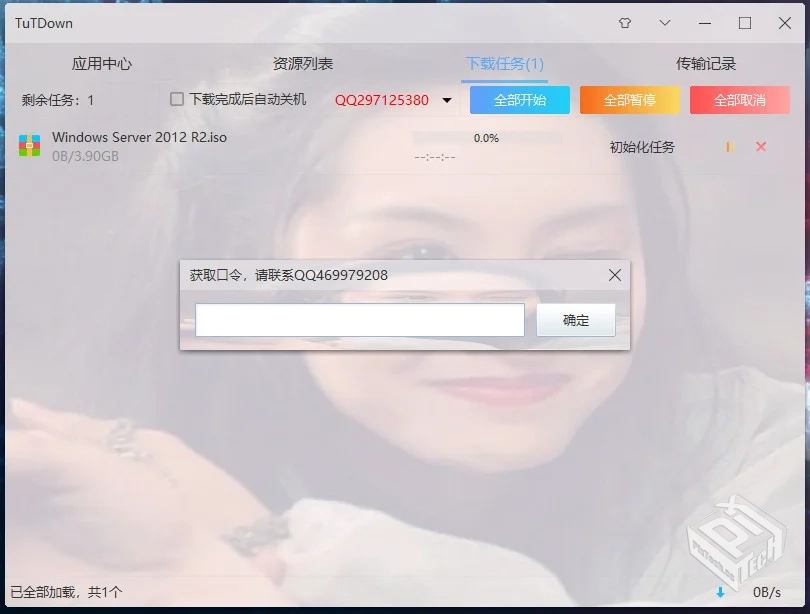
Task: Switch to the 传输记录 tab
Action: tap(707, 61)
